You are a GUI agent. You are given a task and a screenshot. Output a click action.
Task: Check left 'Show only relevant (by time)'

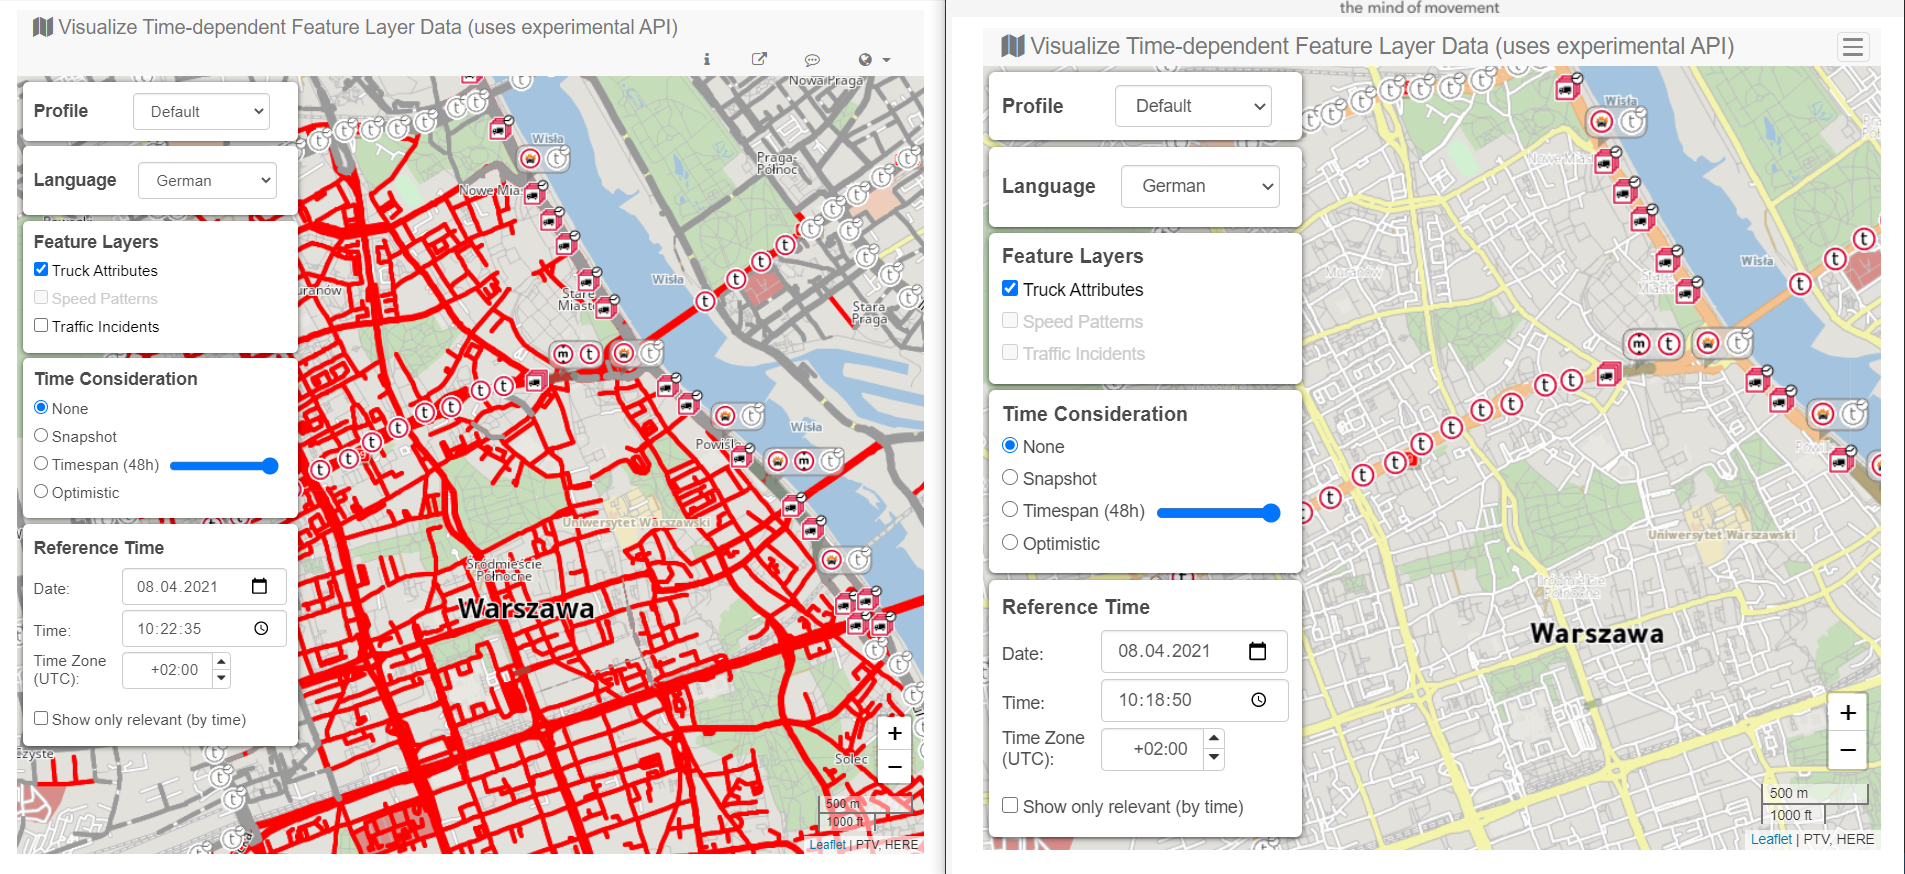coord(41,719)
